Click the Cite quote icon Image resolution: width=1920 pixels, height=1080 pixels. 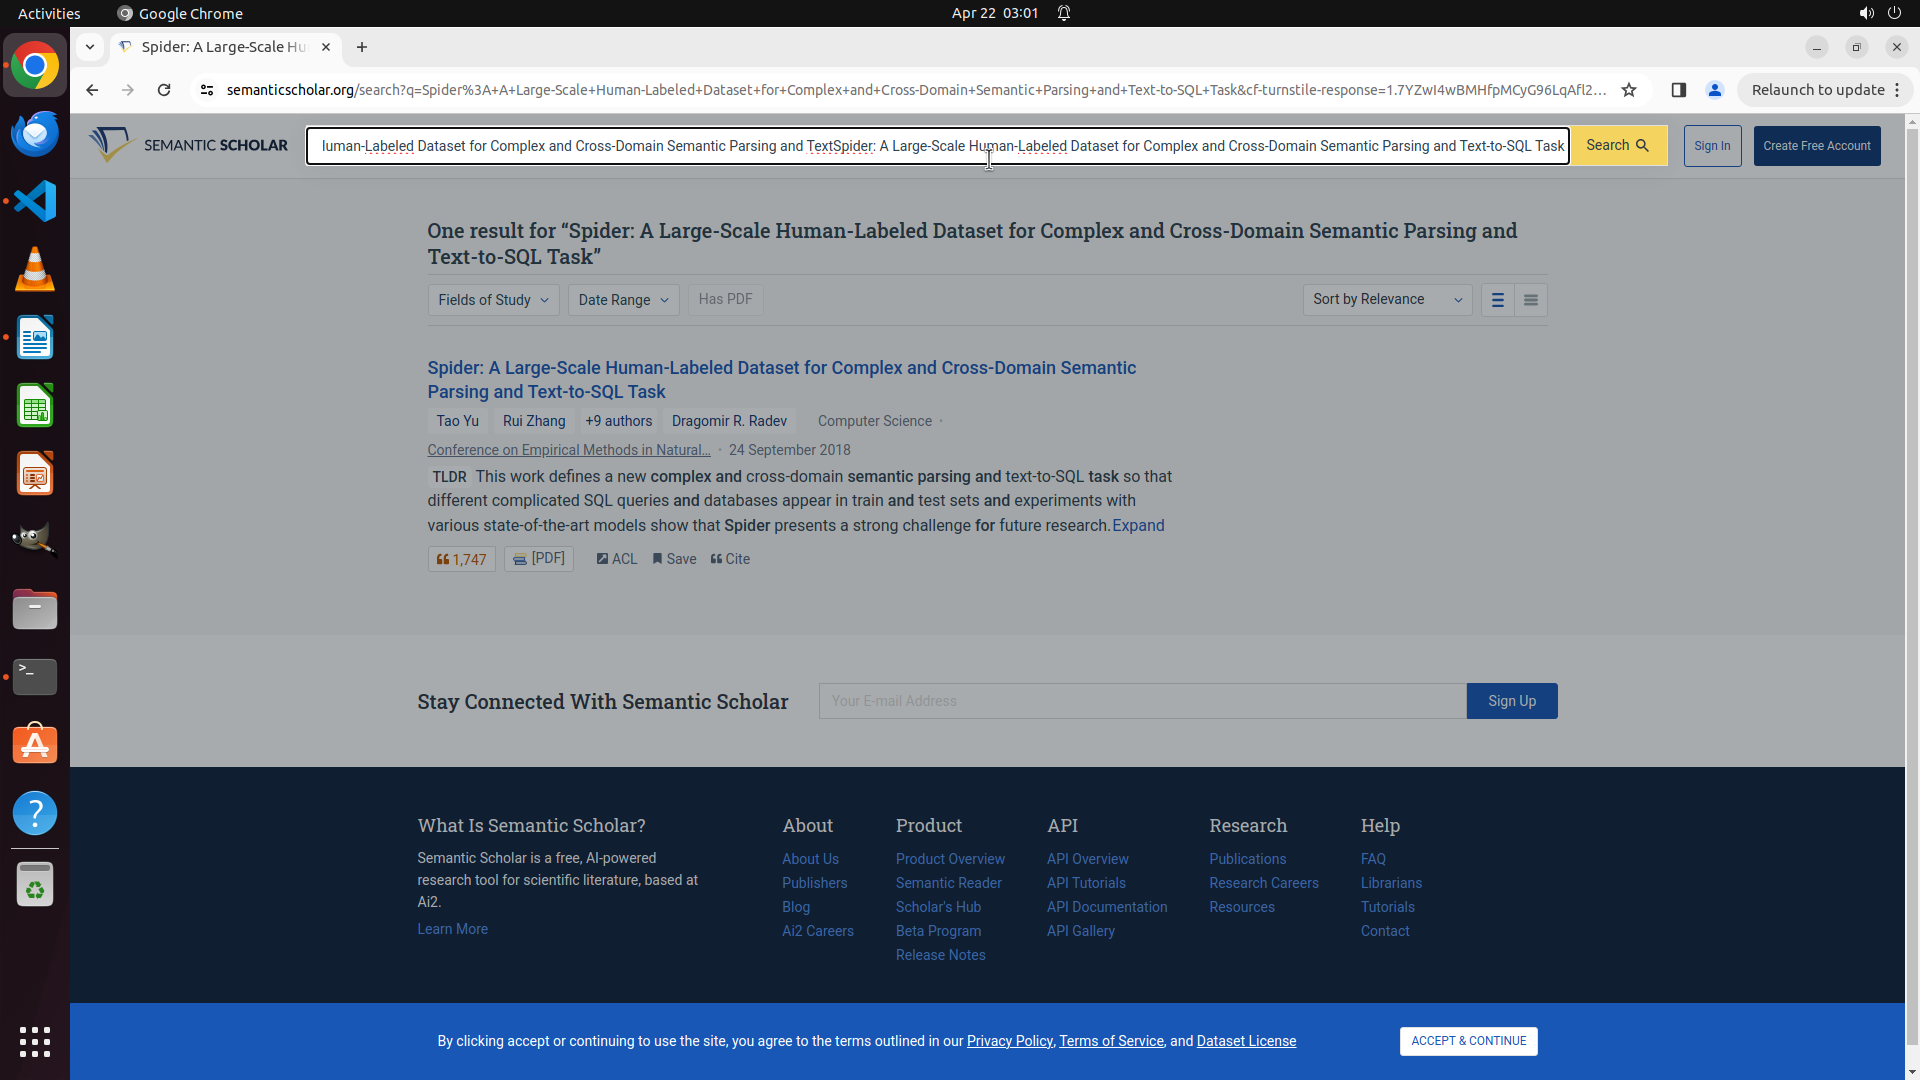730,560
